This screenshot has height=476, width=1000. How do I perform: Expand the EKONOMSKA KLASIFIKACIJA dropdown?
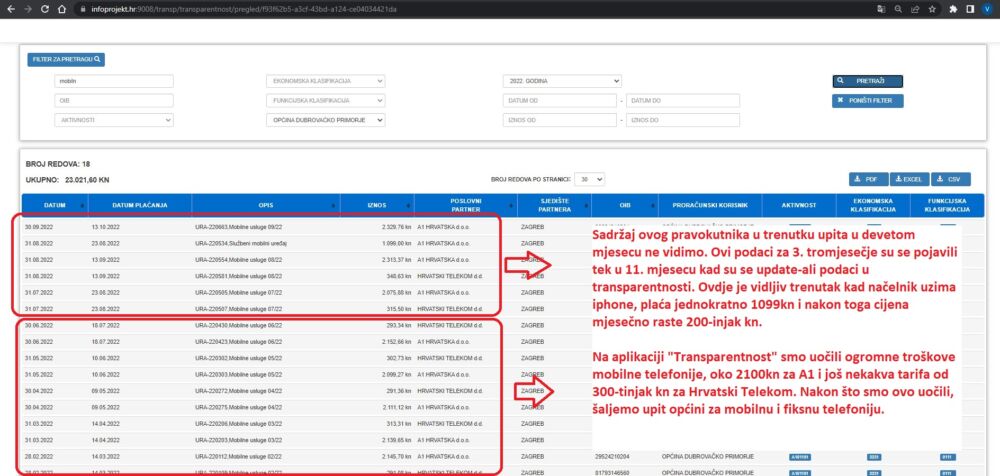pyautogui.click(x=325, y=81)
